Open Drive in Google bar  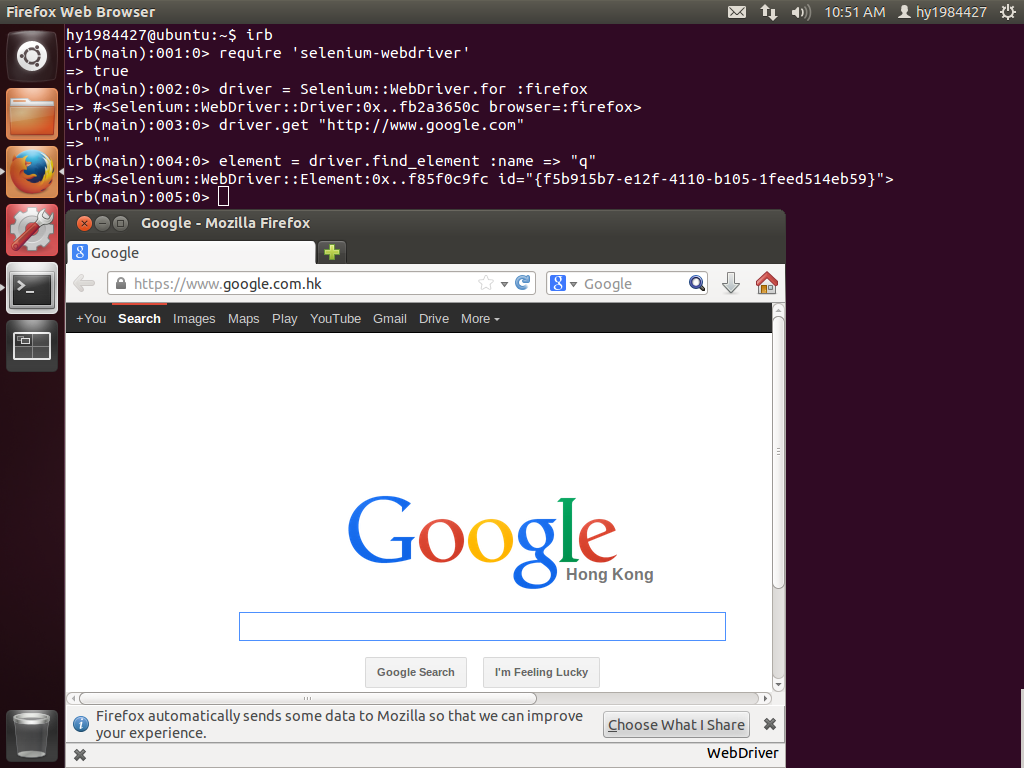[x=434, y=319]
